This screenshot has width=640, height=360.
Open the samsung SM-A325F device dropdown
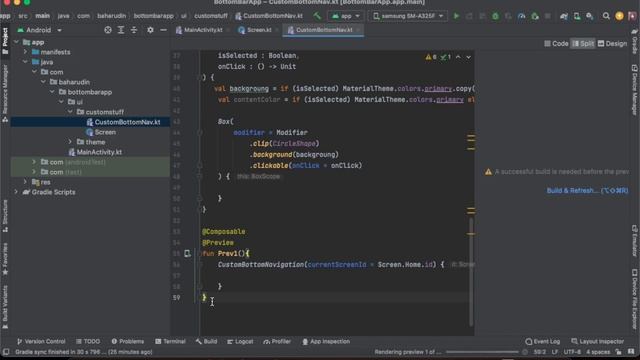click(408, 16)
